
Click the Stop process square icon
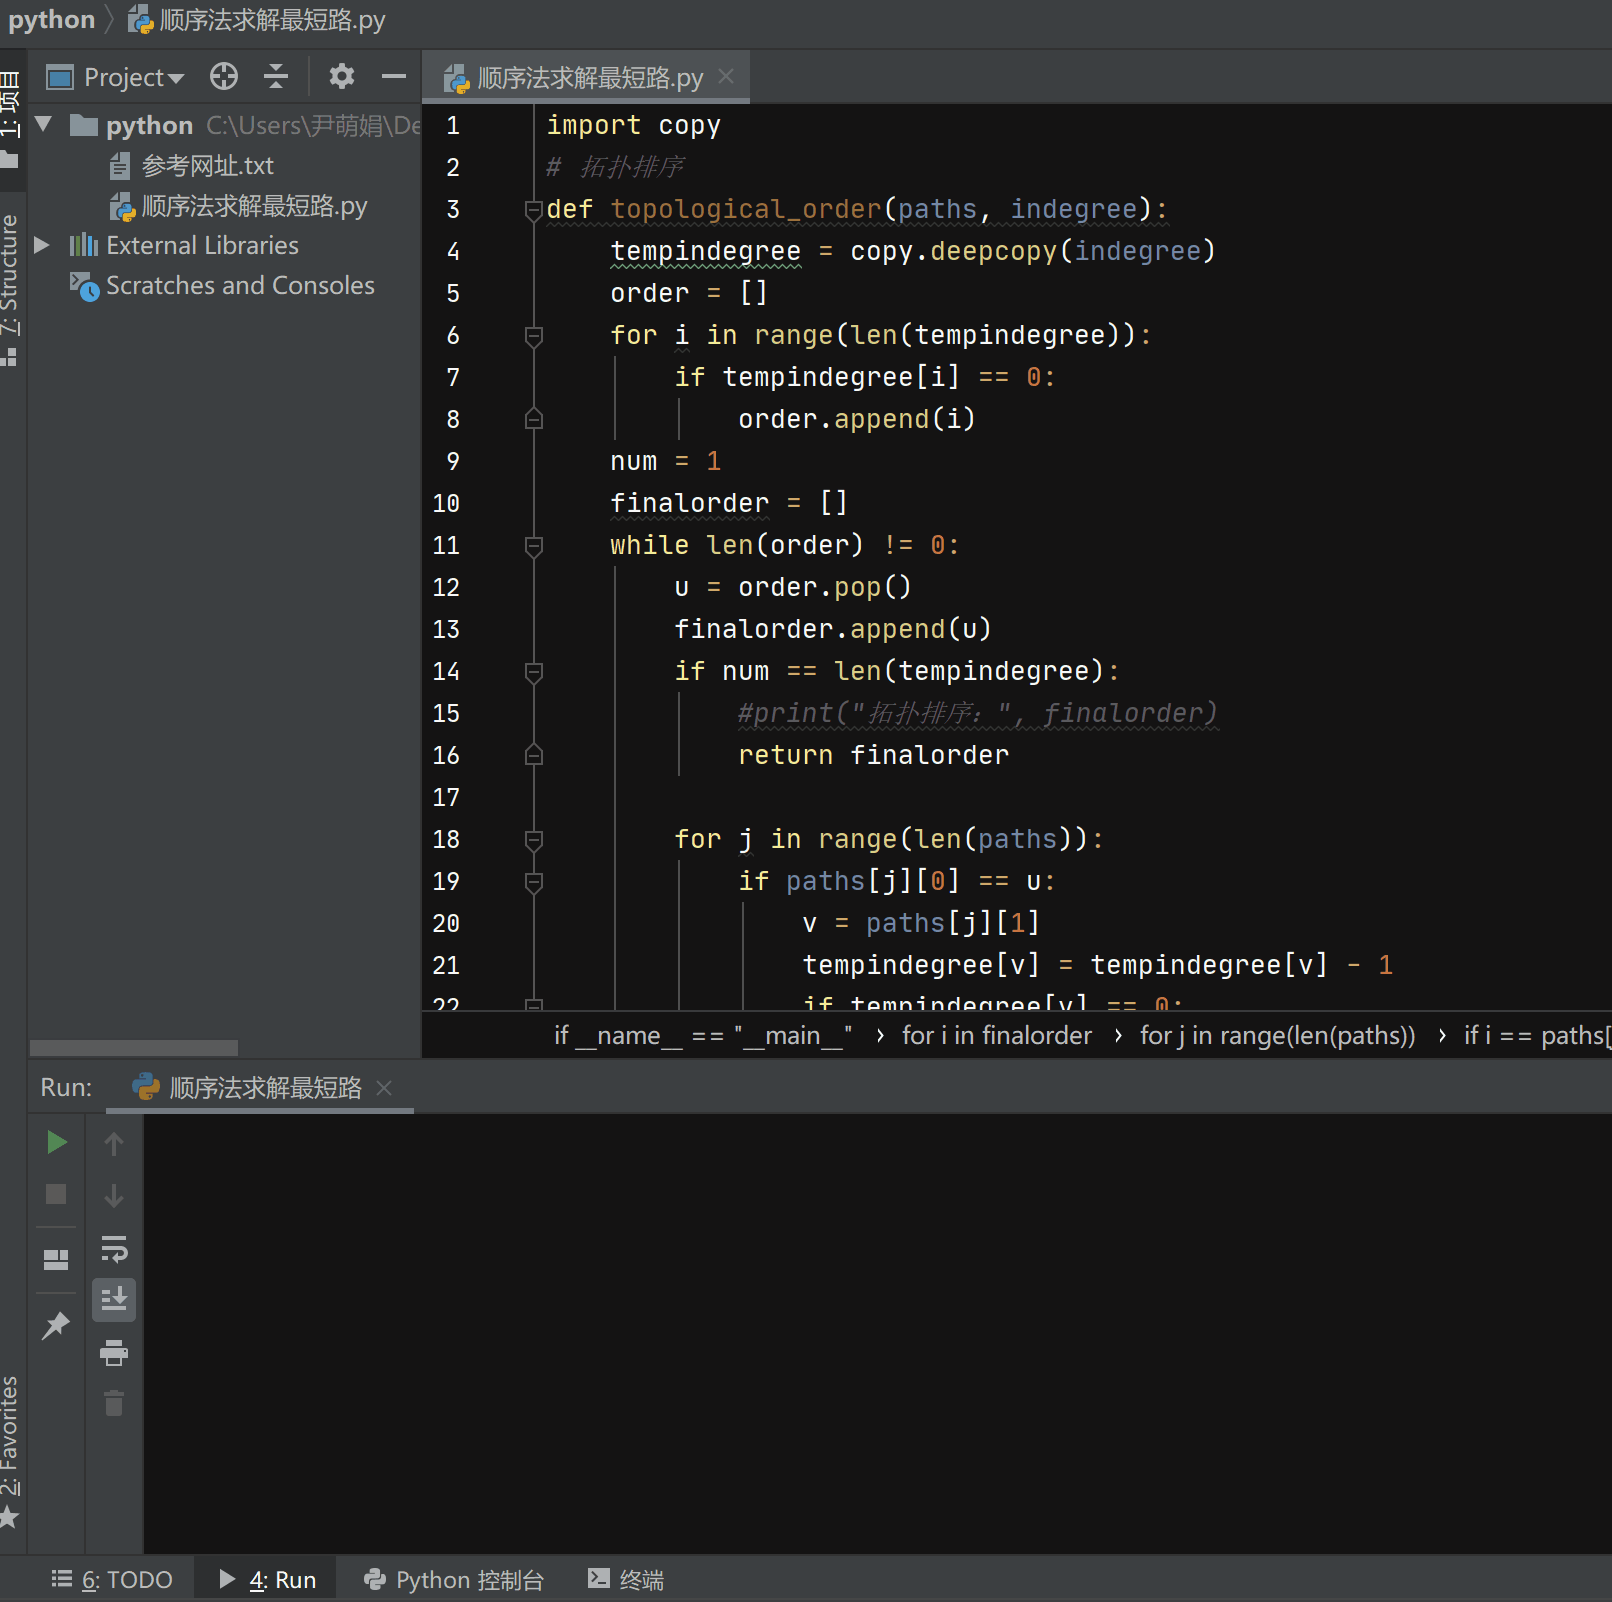click(x=57, y=1194)
